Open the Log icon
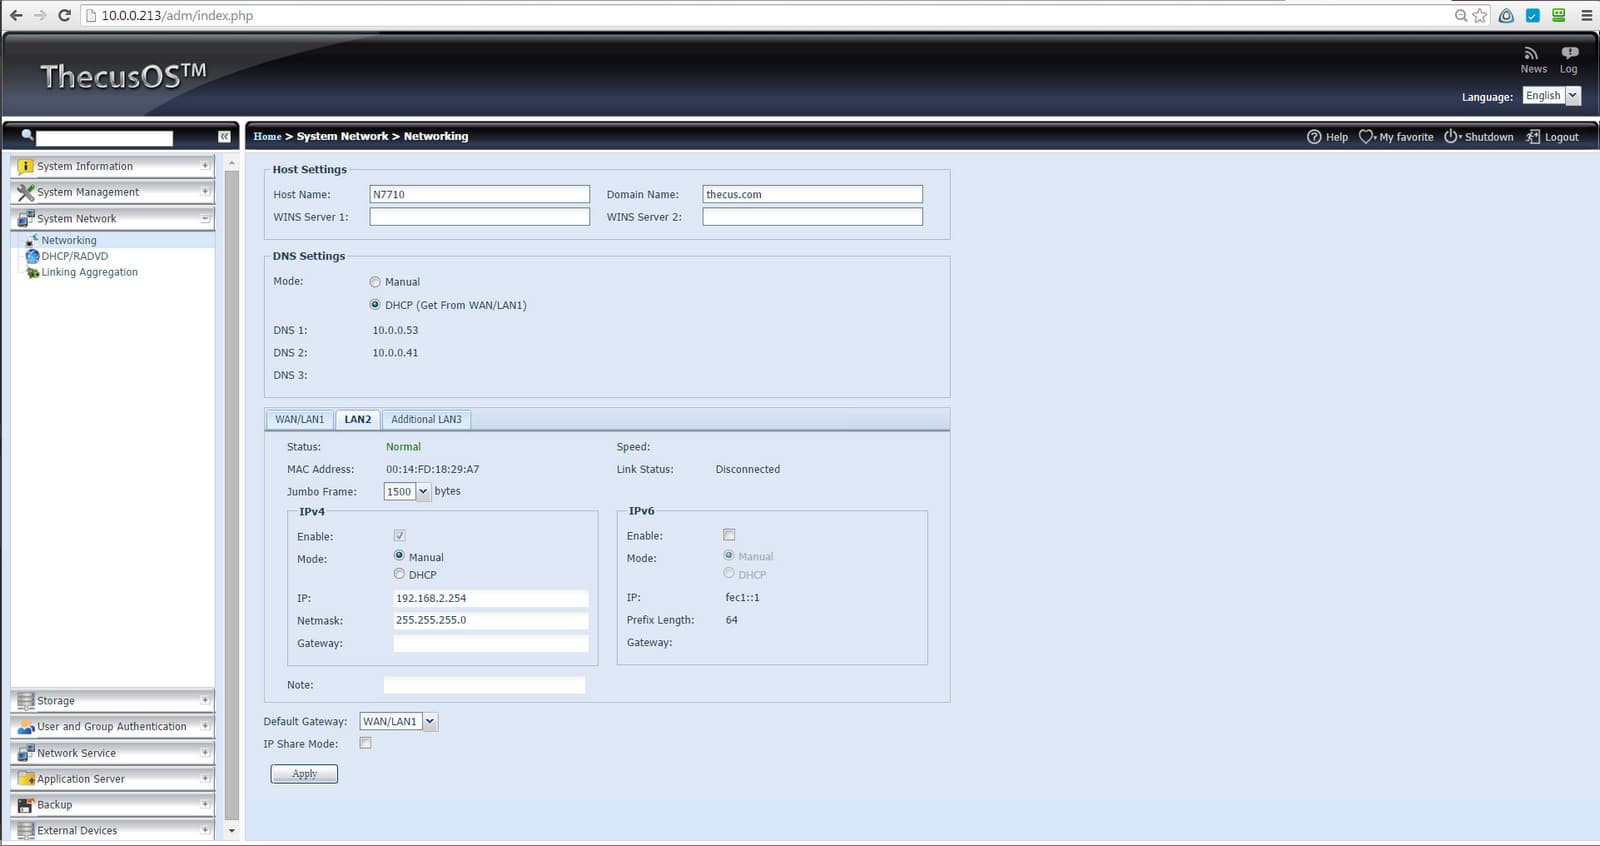1600x846 pixels. (1569, 53)
